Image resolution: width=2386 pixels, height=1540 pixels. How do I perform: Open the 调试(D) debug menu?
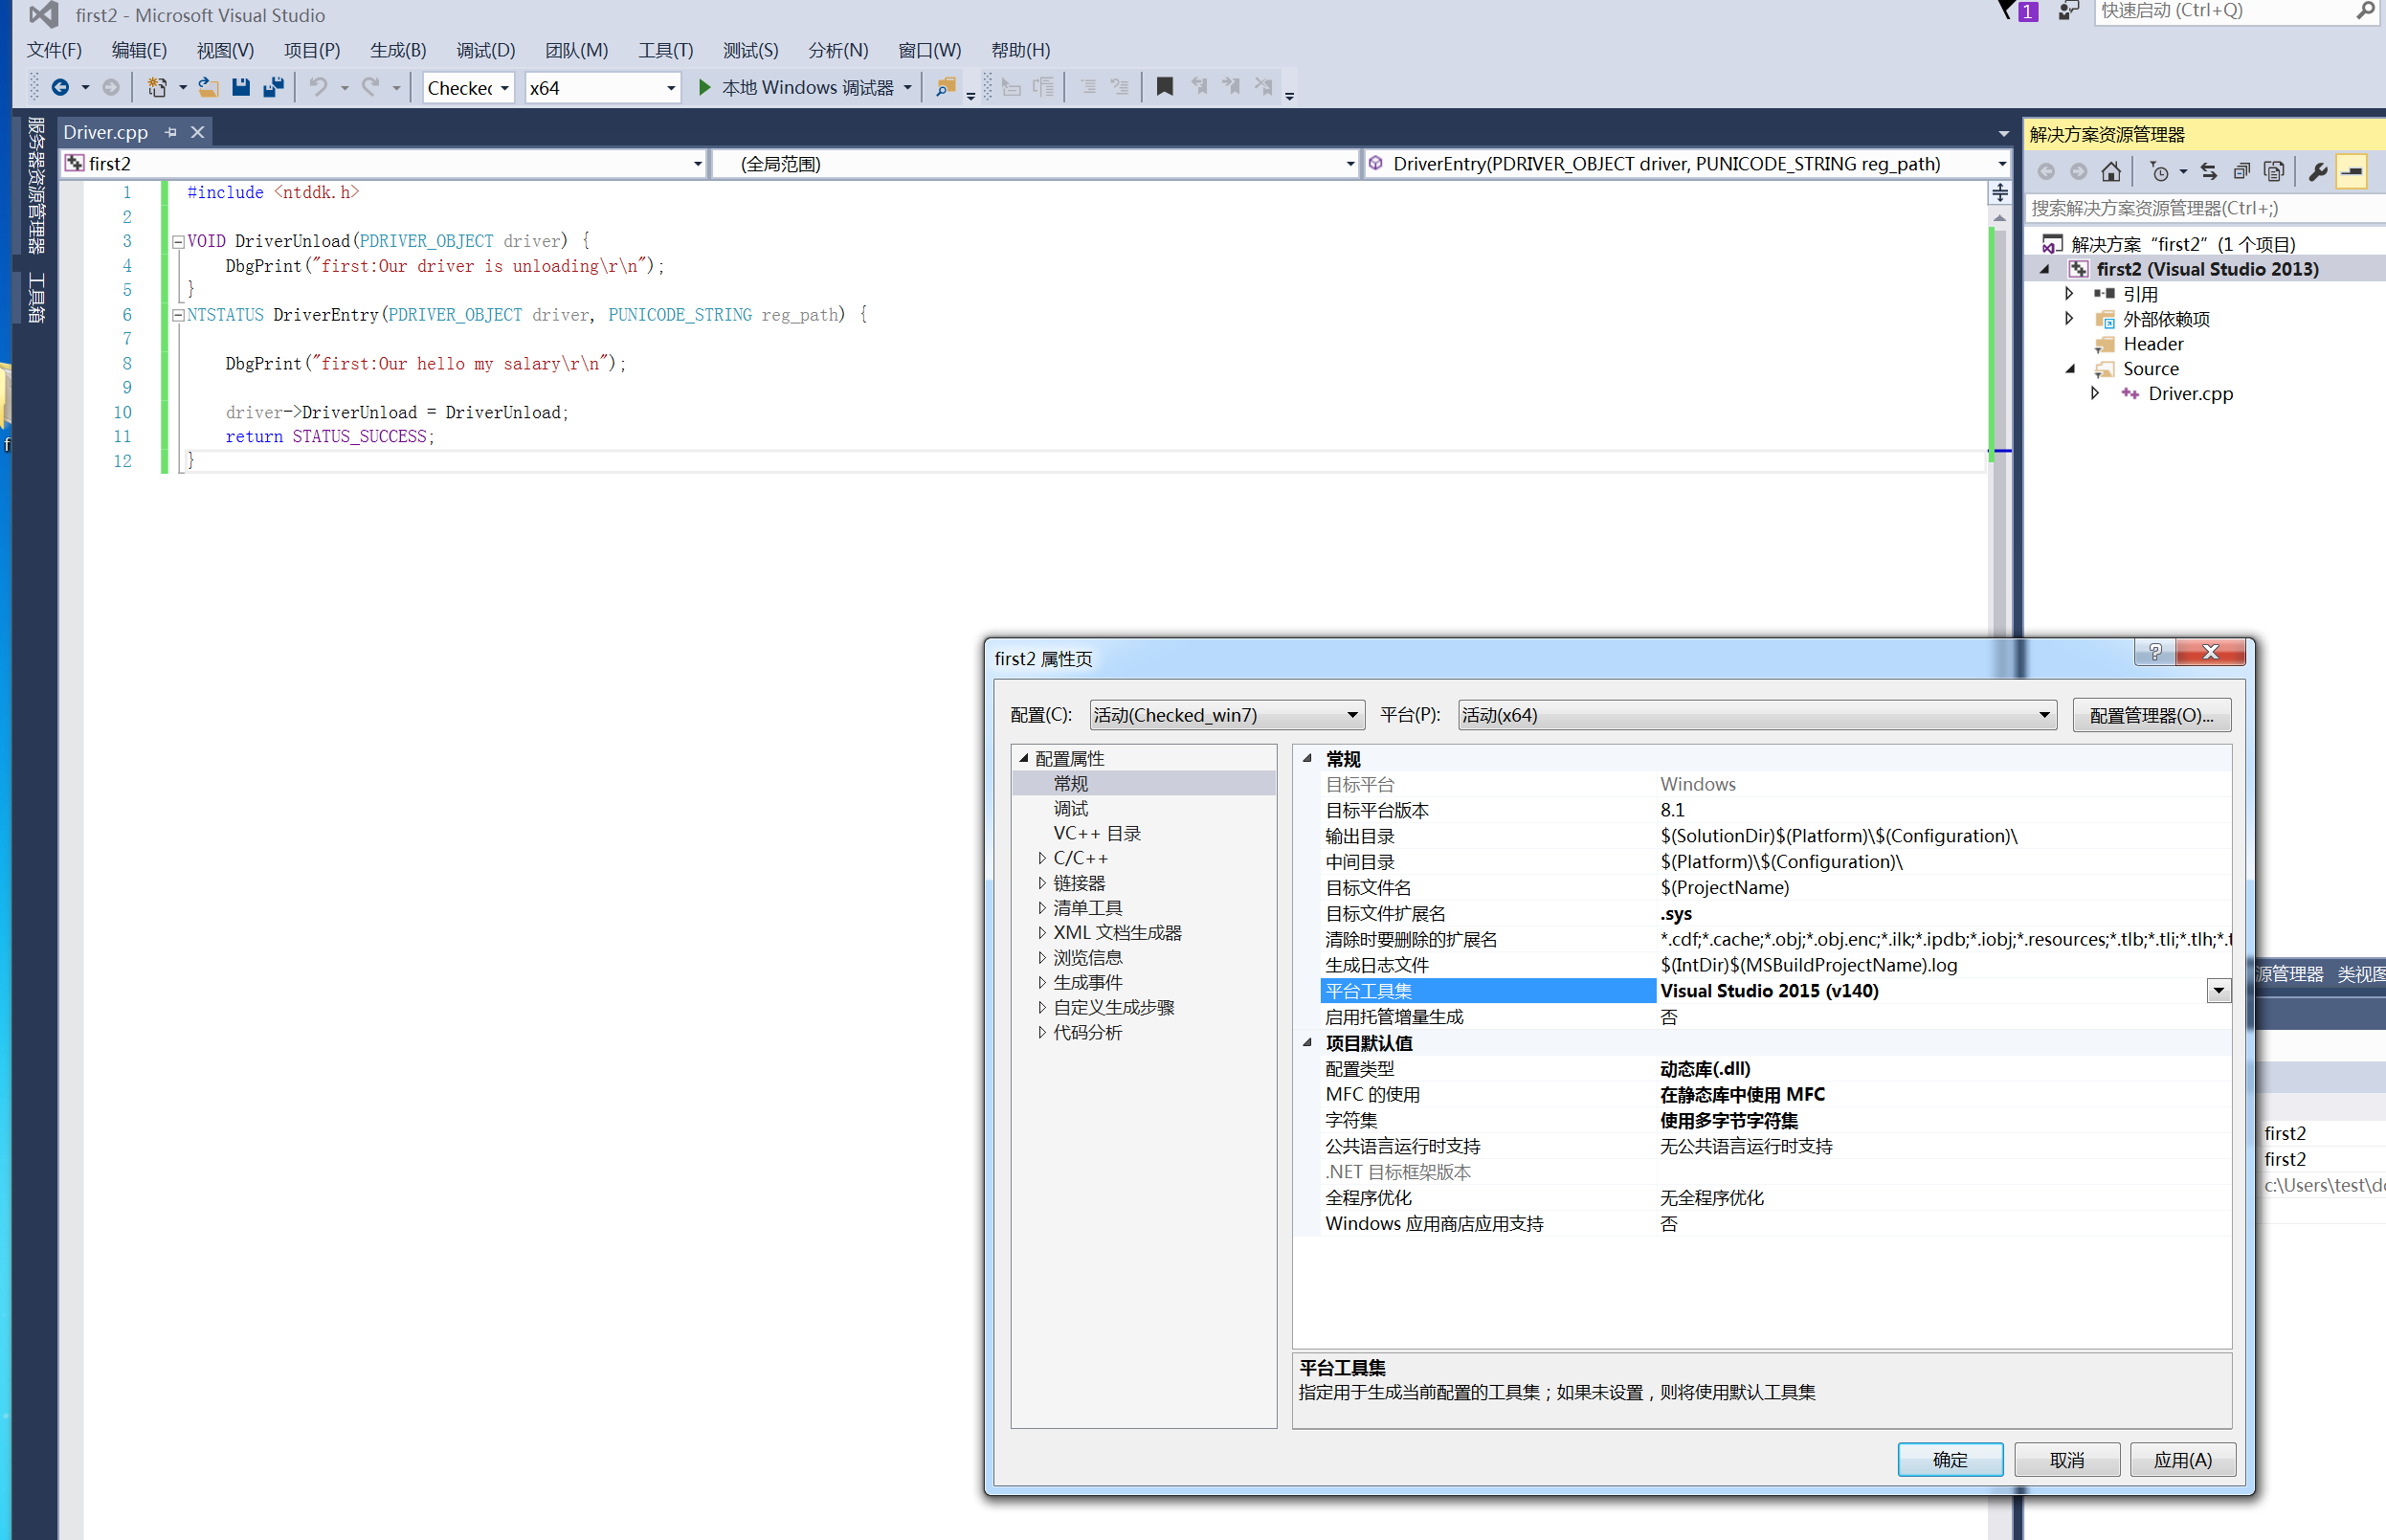coord(485,50)
